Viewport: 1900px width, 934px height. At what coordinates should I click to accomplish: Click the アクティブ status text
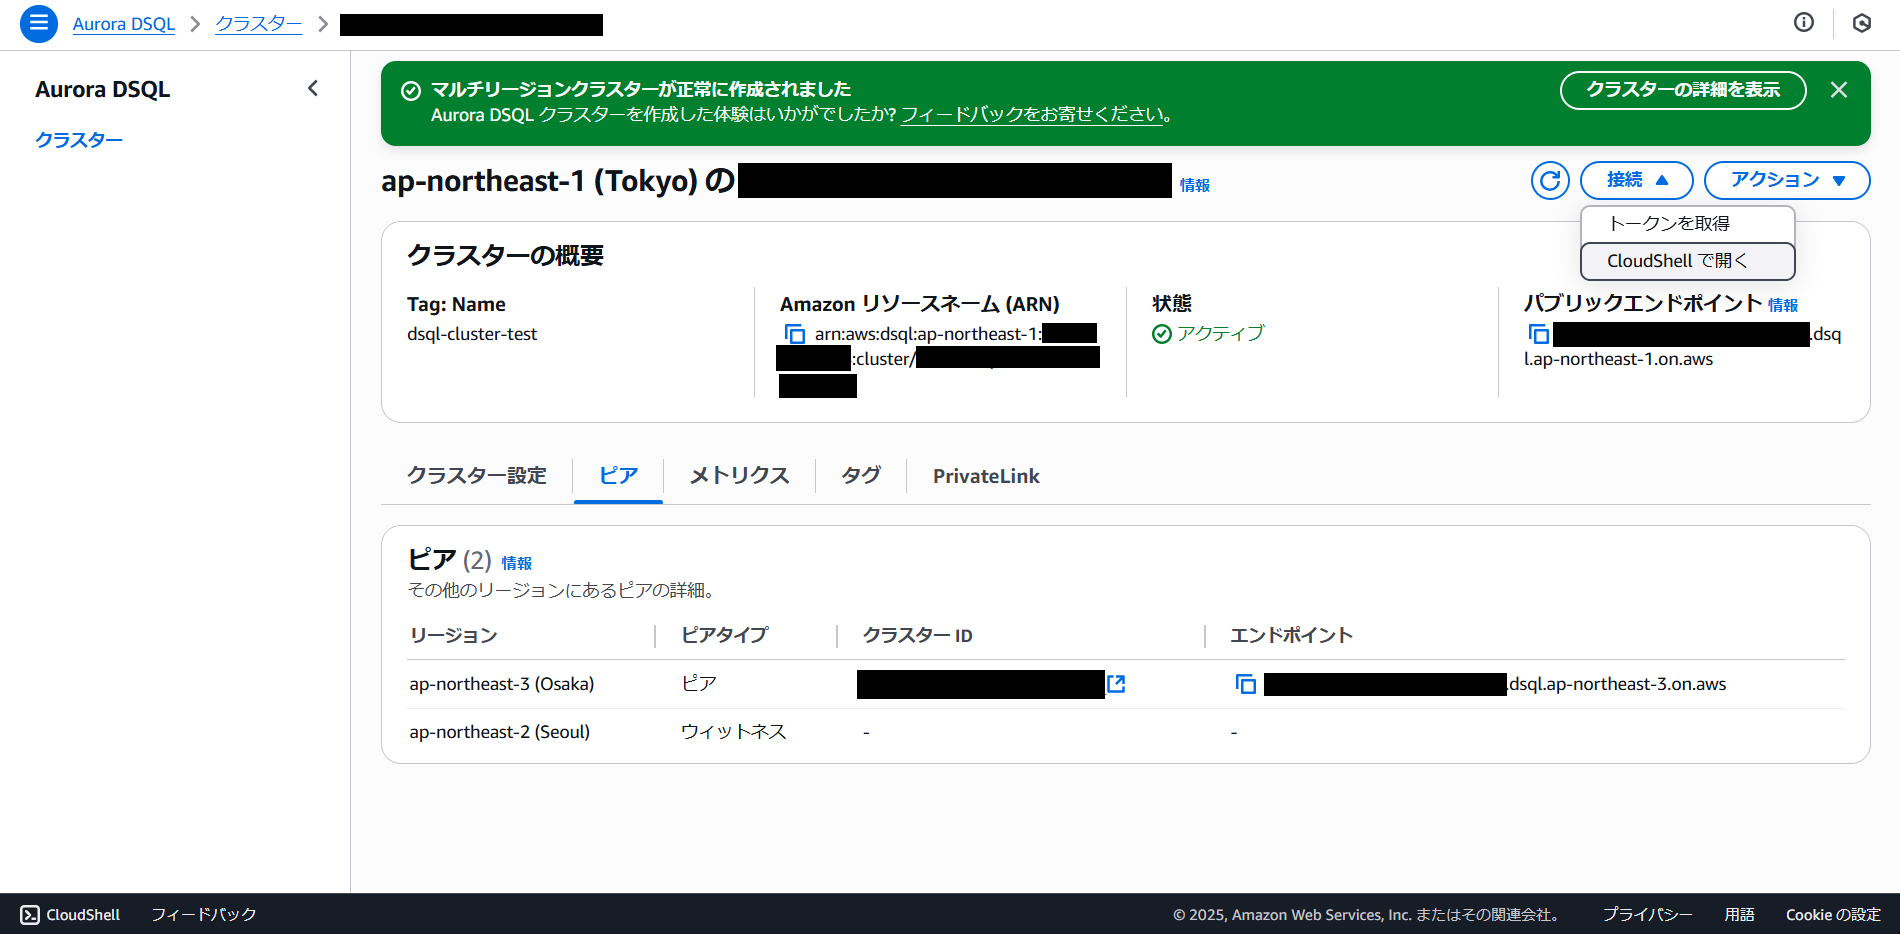coord(1220,334)
